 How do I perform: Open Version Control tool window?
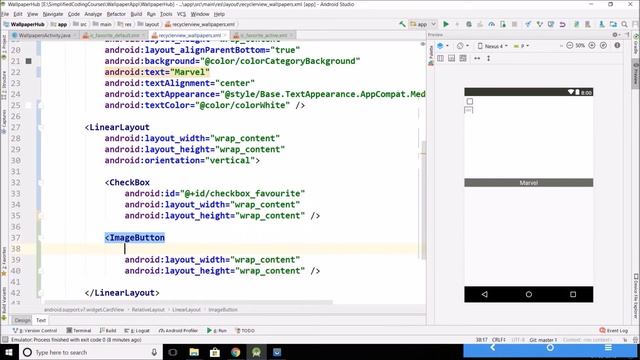35,331
